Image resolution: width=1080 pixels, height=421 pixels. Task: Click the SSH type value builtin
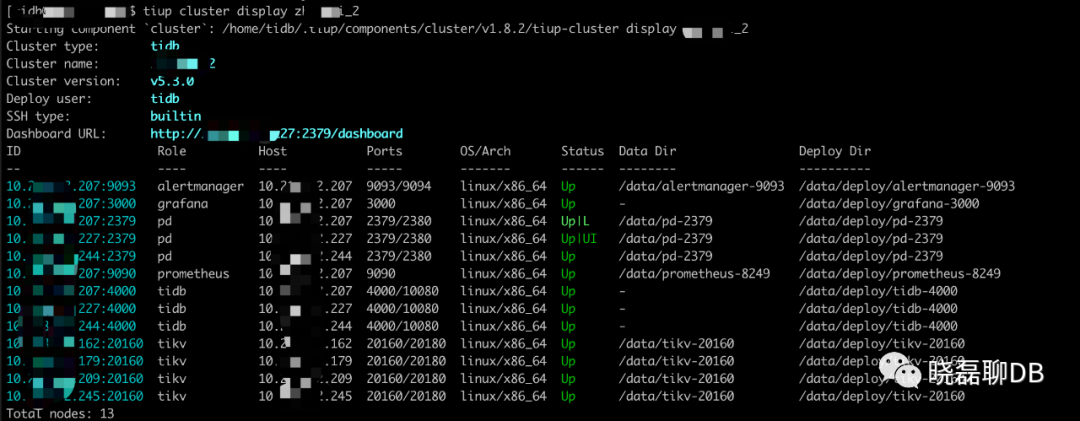(176, 116)
